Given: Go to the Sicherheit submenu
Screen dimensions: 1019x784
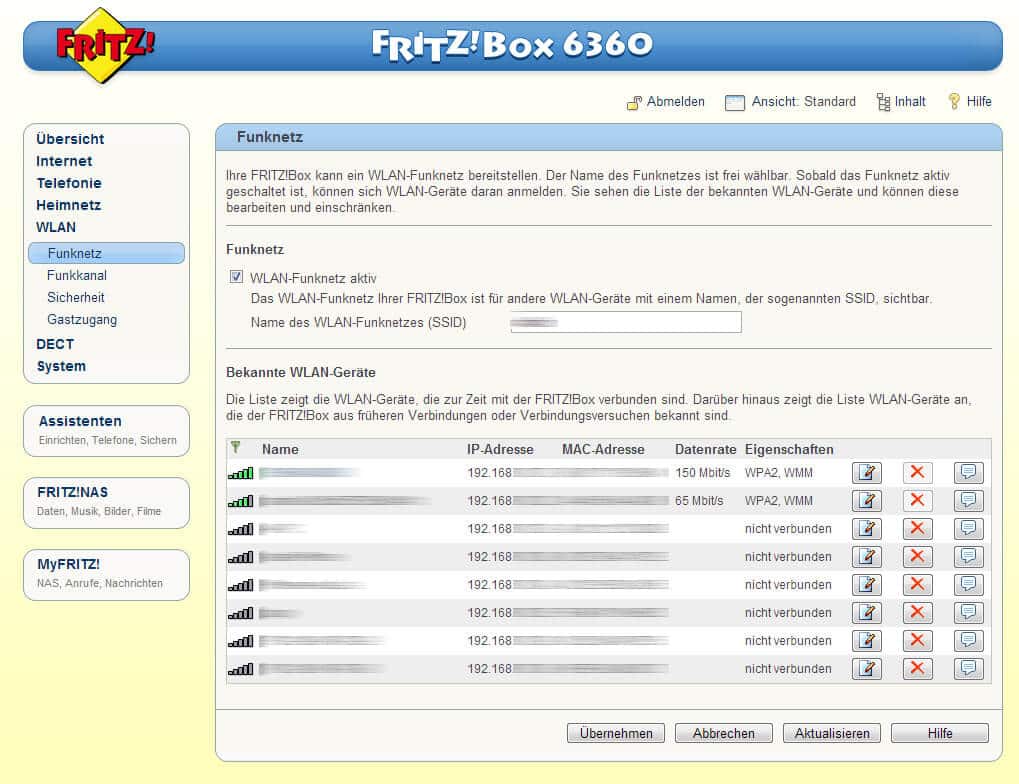Looking at the screenshot, I should (75, 298).
